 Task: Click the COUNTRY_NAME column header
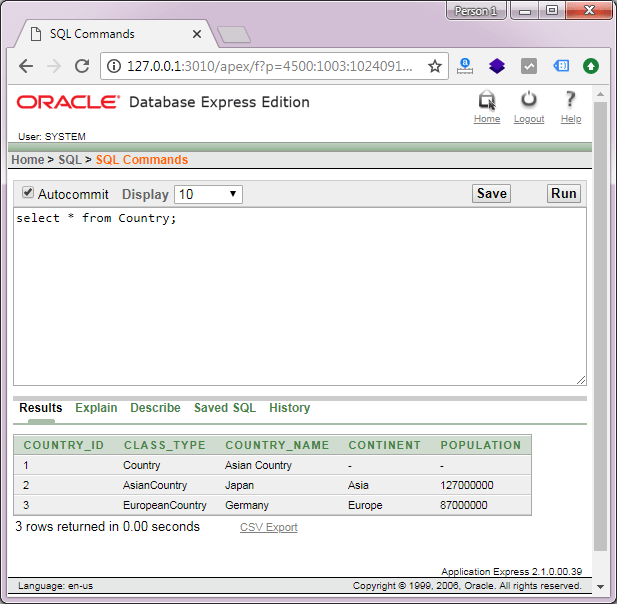277,445
